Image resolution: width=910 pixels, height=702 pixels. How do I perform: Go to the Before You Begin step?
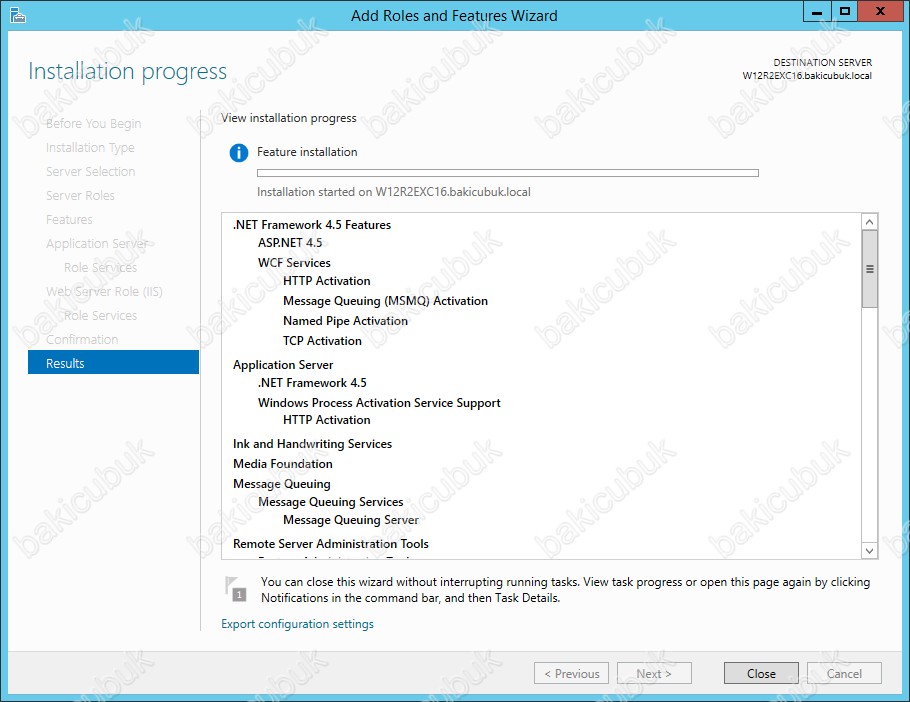[x=93, y=124]
